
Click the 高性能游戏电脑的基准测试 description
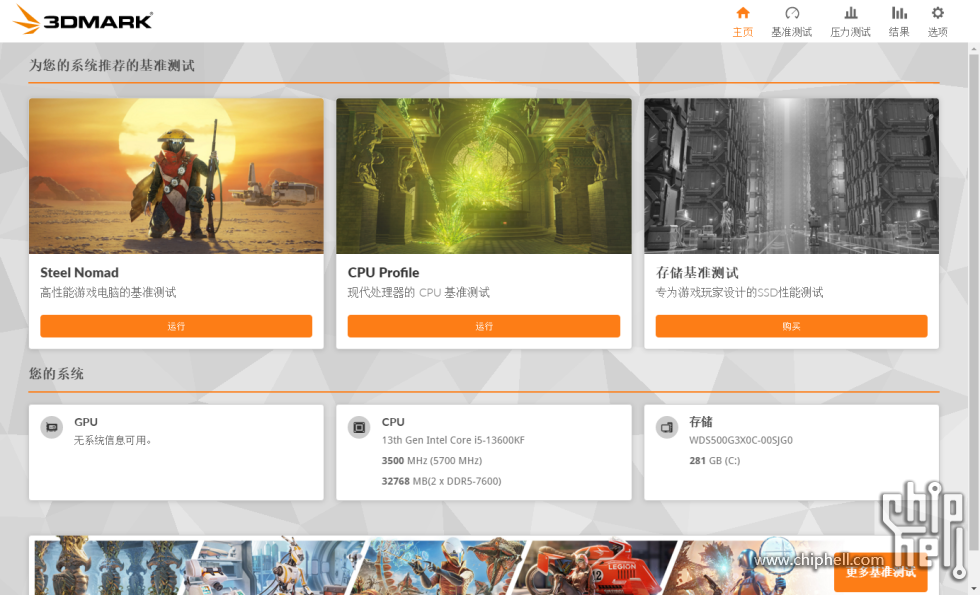[108, 292]
